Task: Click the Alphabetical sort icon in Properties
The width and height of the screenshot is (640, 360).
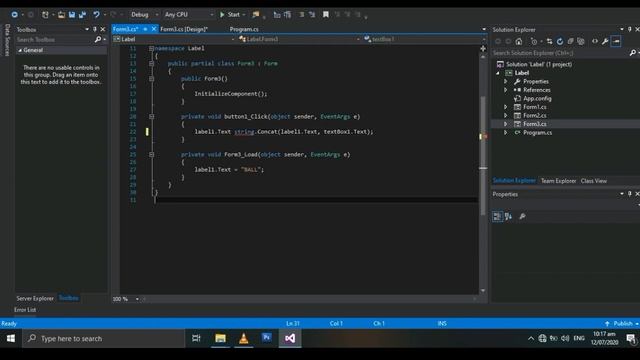Action: [508, 217]
